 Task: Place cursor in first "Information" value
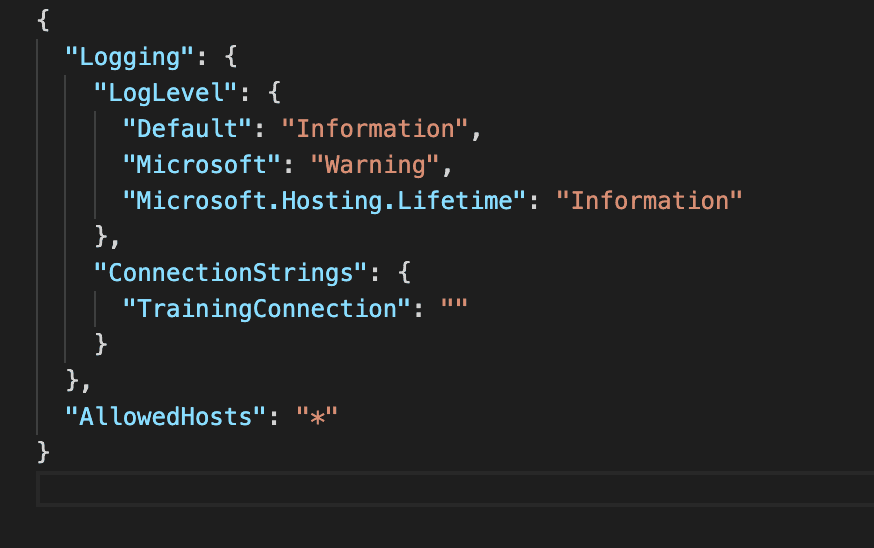375,129
